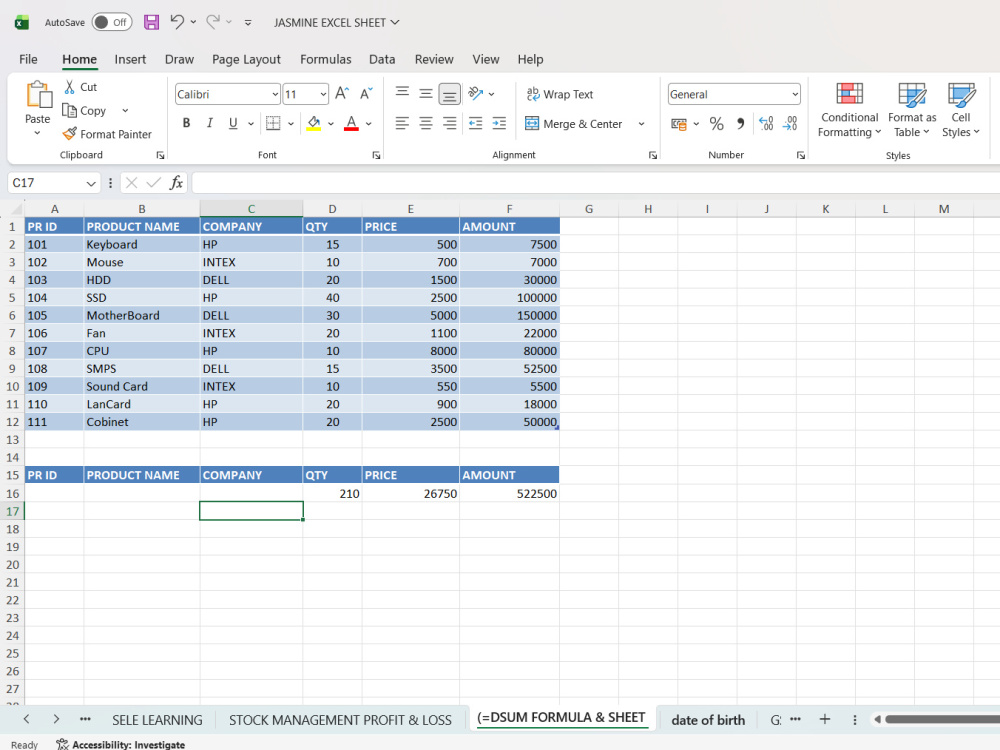
Task: Click Merge & Center button
Action: [x=573, y=124]
